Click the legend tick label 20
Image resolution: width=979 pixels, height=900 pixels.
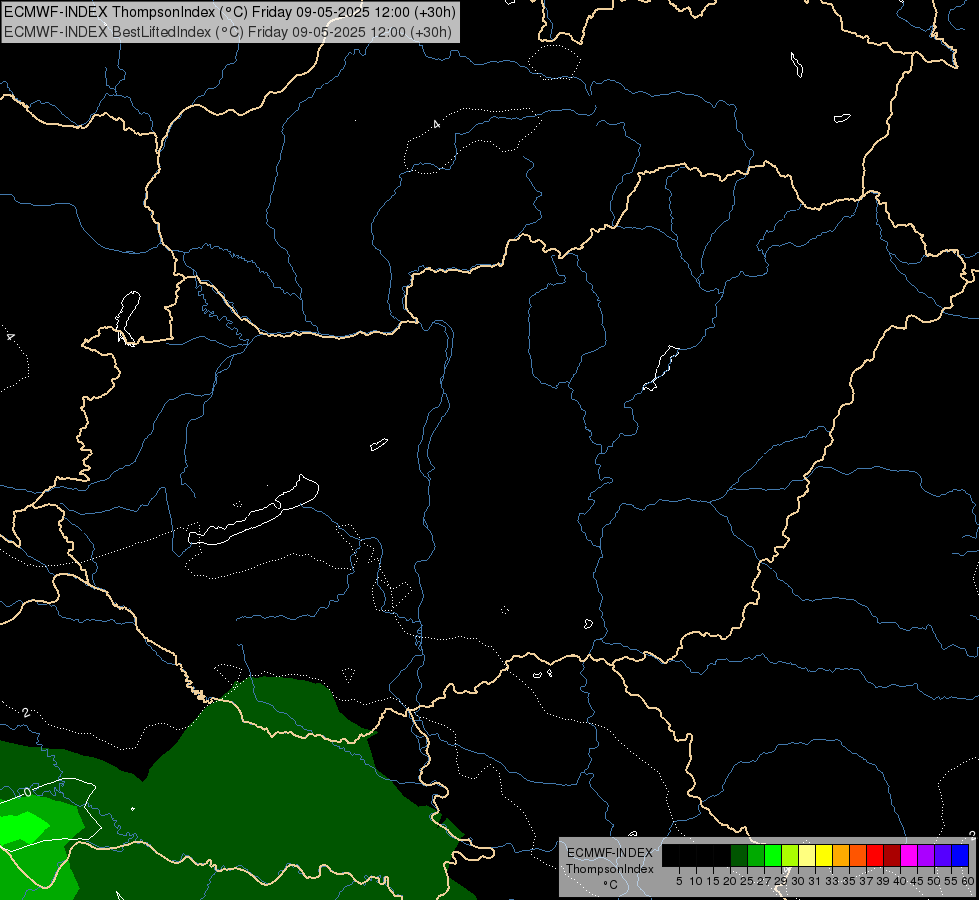coord(730,881)
